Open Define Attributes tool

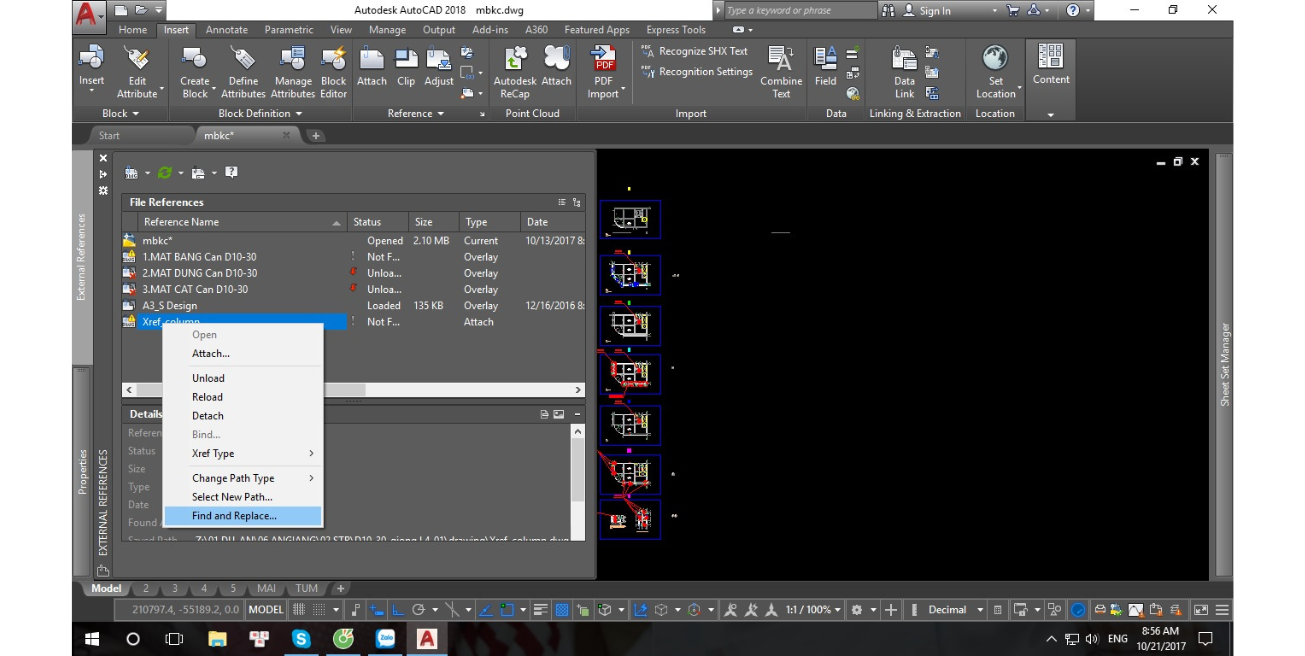[243, 72]
